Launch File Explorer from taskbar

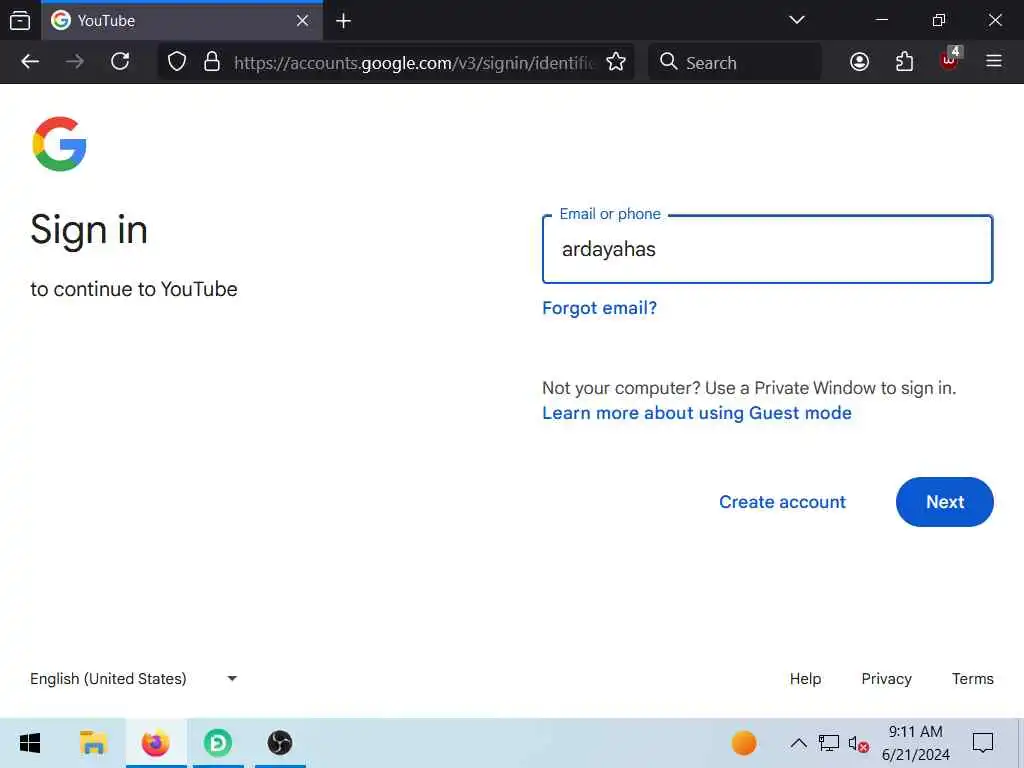click(x=93, y=743)
